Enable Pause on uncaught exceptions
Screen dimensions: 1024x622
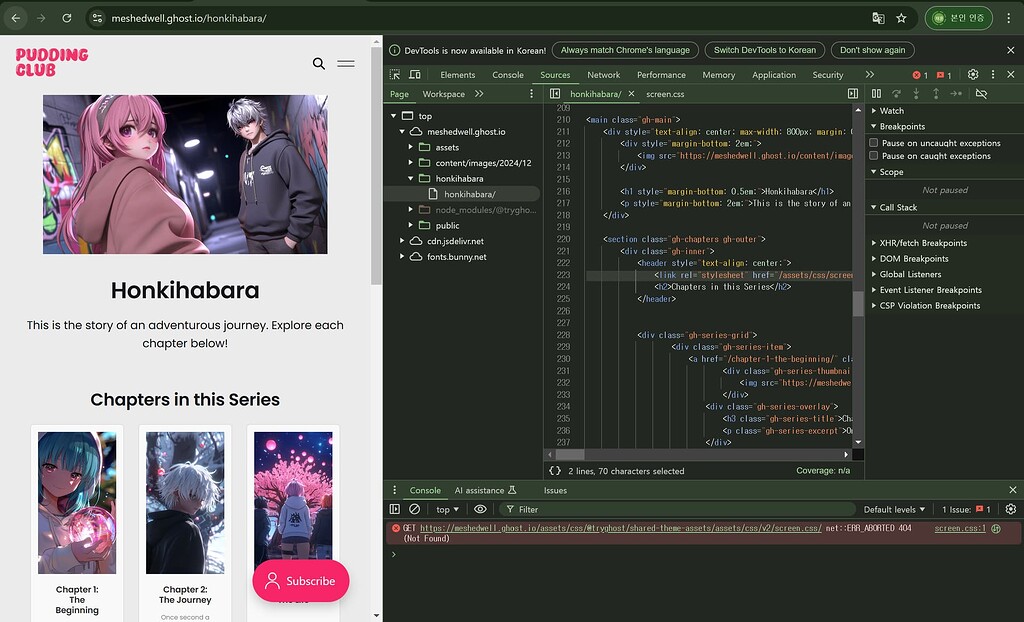click(x=874, y=143)
